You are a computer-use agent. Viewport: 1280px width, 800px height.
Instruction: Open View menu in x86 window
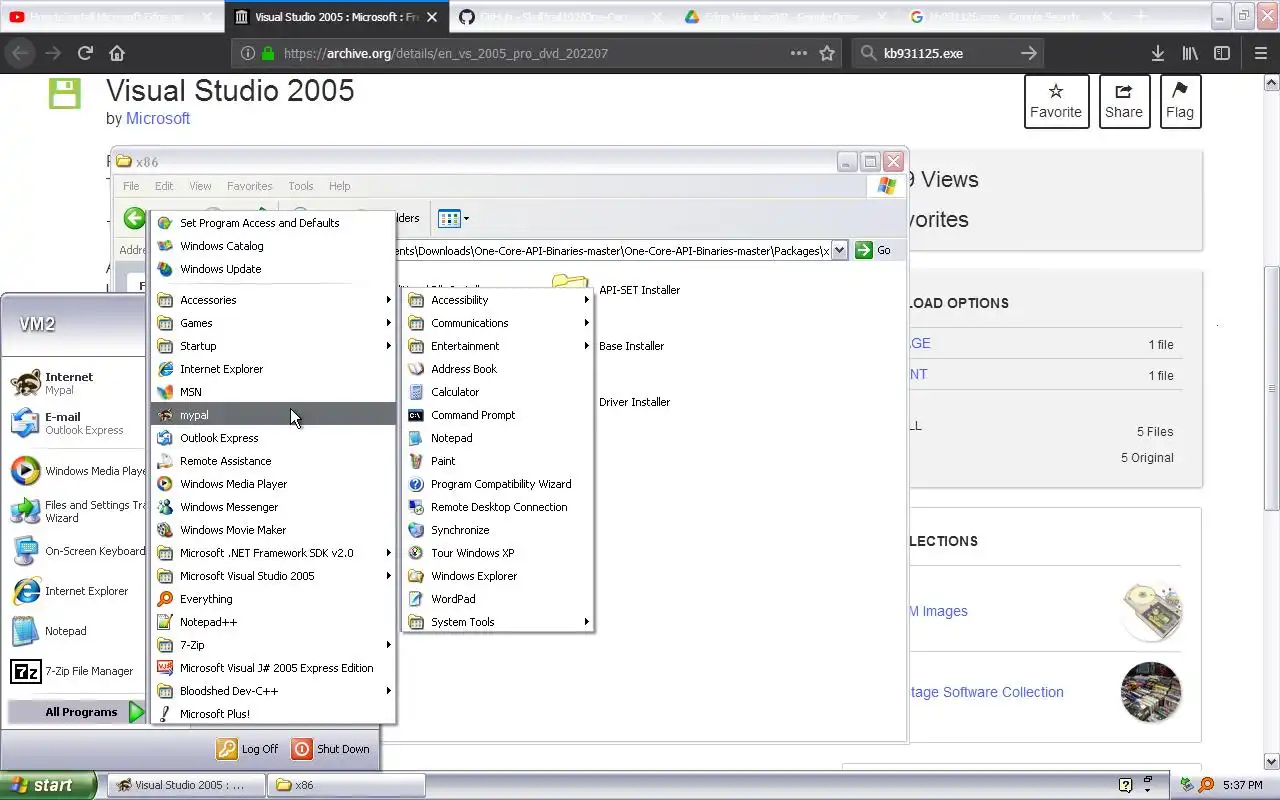pyautogui.click(x=200, y=186)
